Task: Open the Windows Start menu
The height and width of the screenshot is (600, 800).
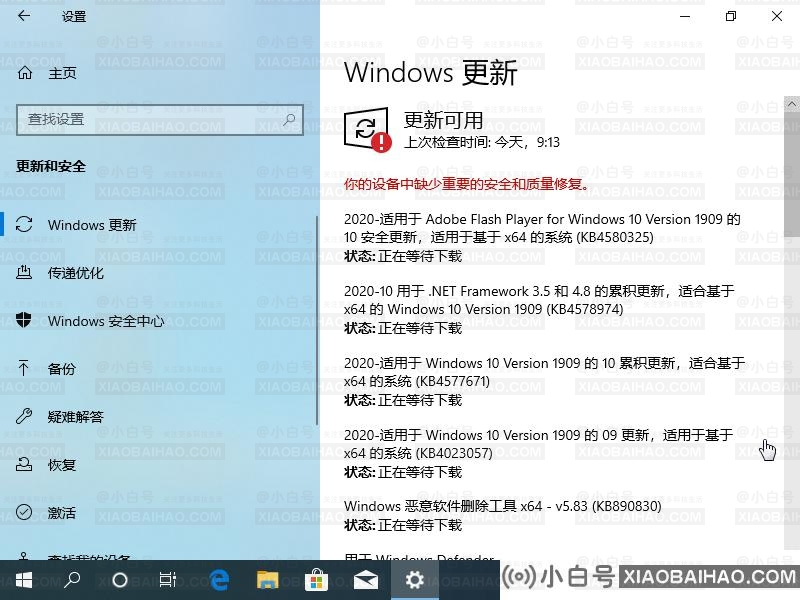Action: tap(23, 580)
